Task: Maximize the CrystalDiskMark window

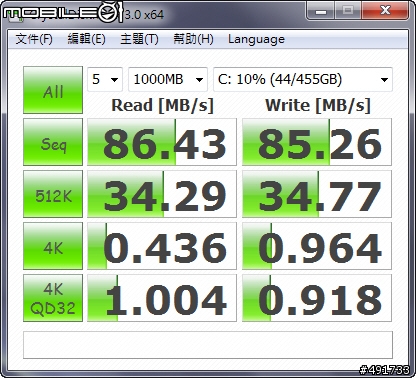Action: pyautogui.click(x=348, y=11)
